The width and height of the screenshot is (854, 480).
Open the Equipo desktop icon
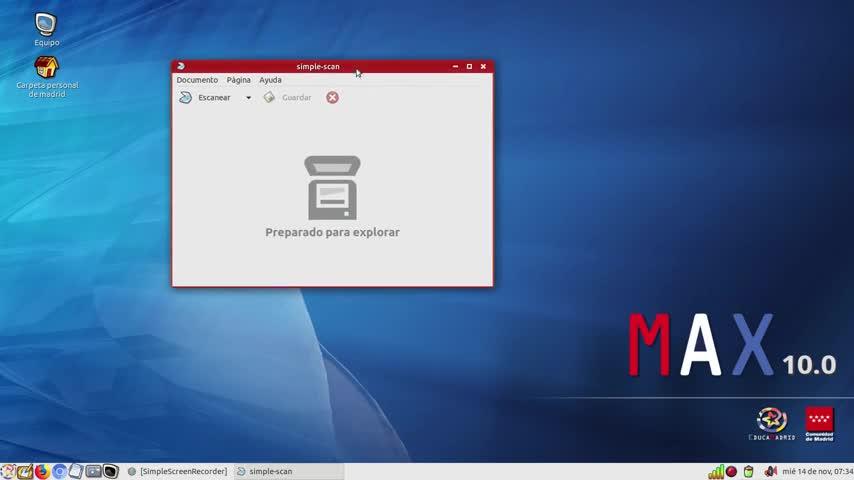[46, 29]
